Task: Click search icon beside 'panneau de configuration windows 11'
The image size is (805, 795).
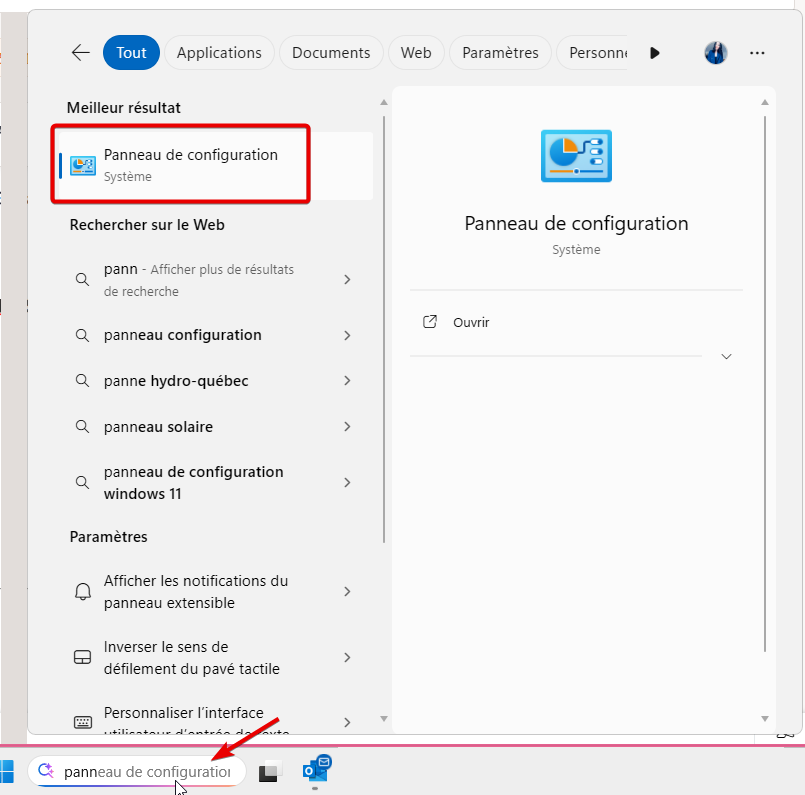Action: click(x=82, y=482)
